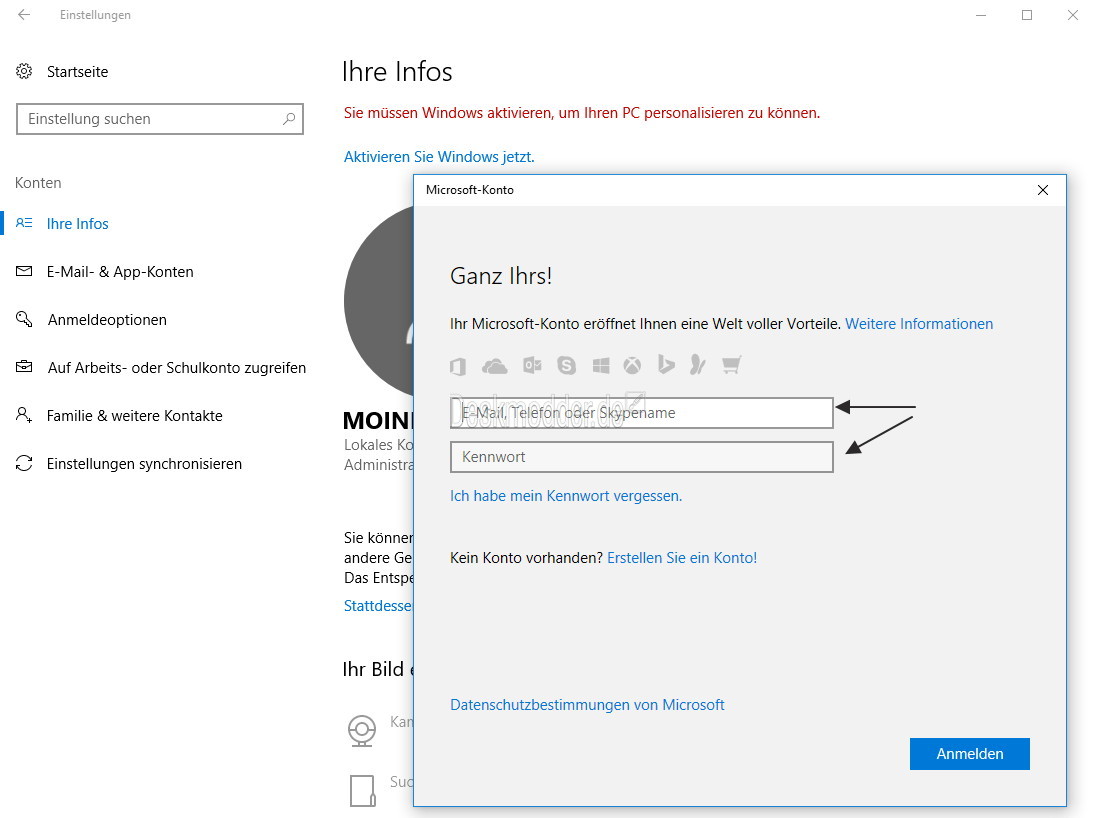Click the Bing icon in the service row
Image resolution: width=1096 pixels, height=818 pixels.
pos(666,364)
